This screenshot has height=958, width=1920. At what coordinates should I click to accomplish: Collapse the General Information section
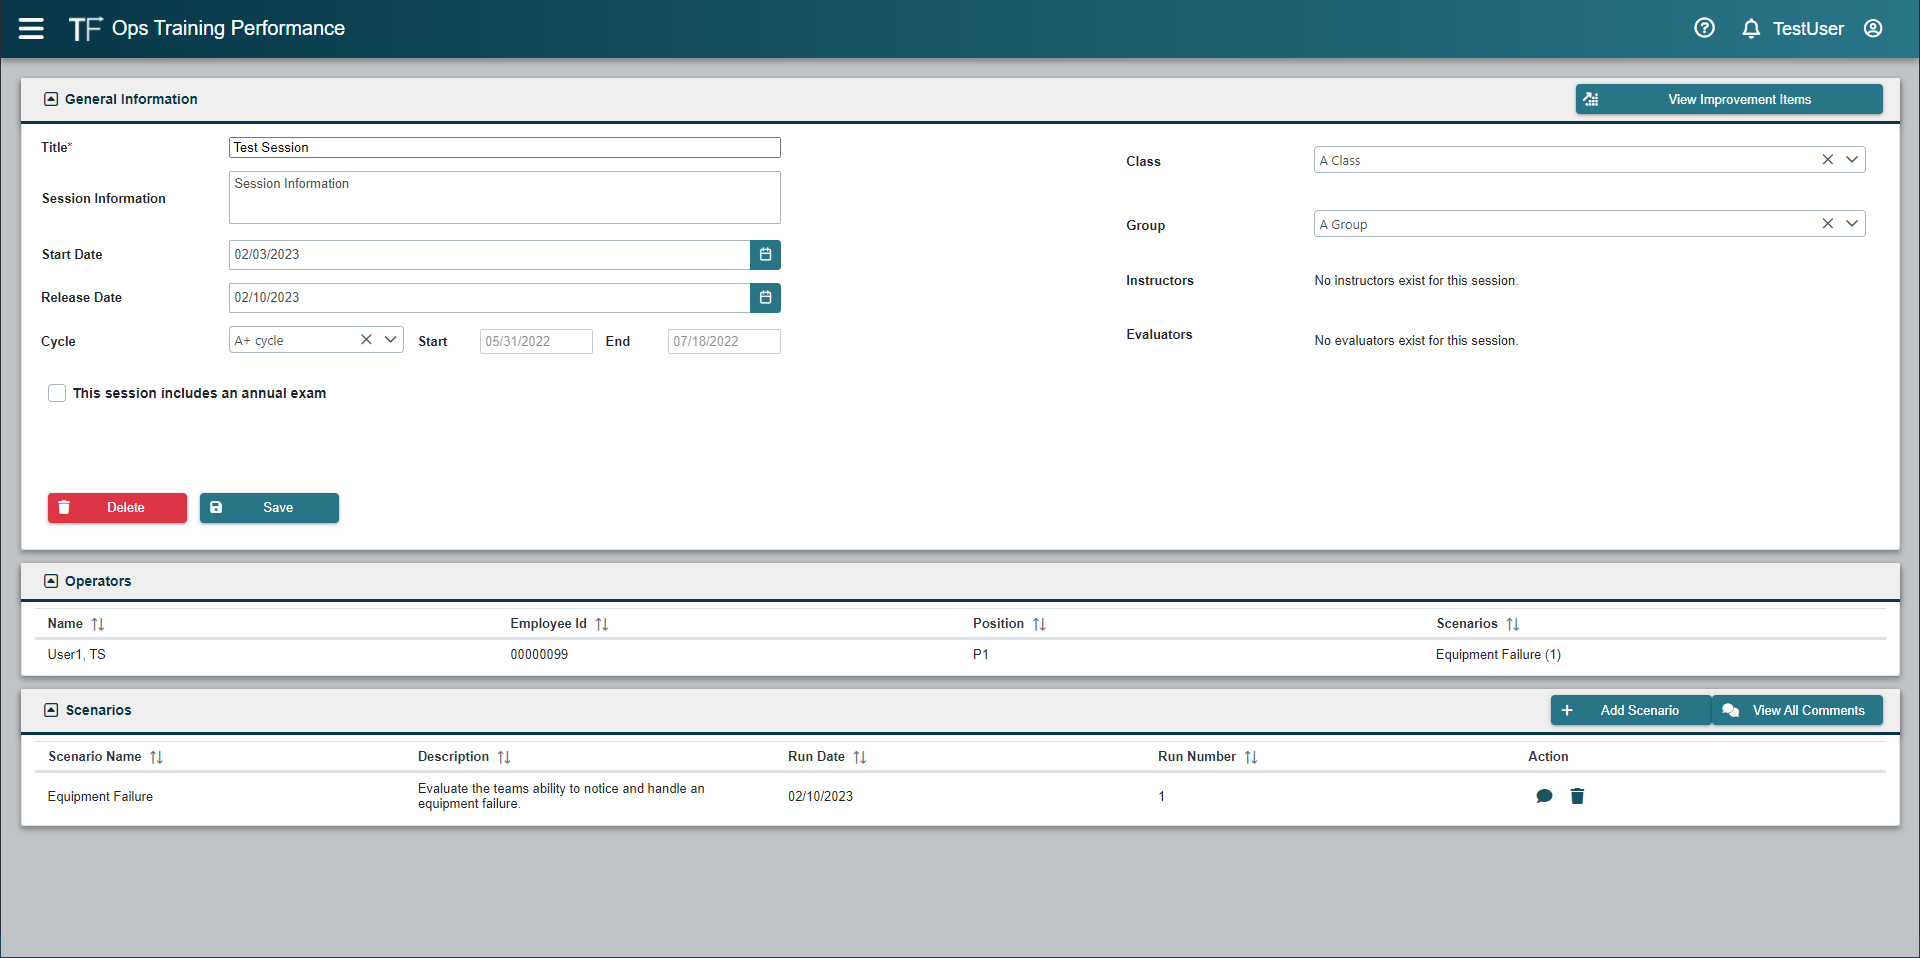pos(51,99)
